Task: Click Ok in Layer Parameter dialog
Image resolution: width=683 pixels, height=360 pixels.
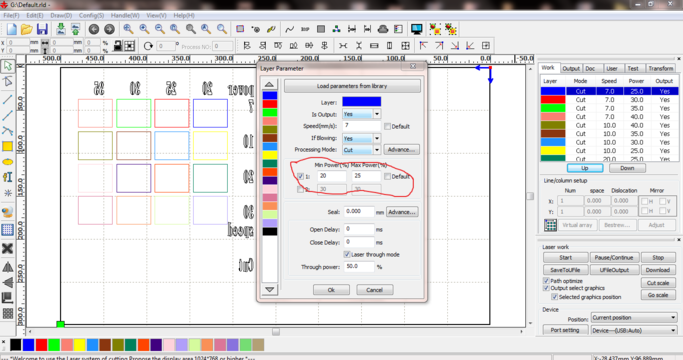Action: pos(331,290)
